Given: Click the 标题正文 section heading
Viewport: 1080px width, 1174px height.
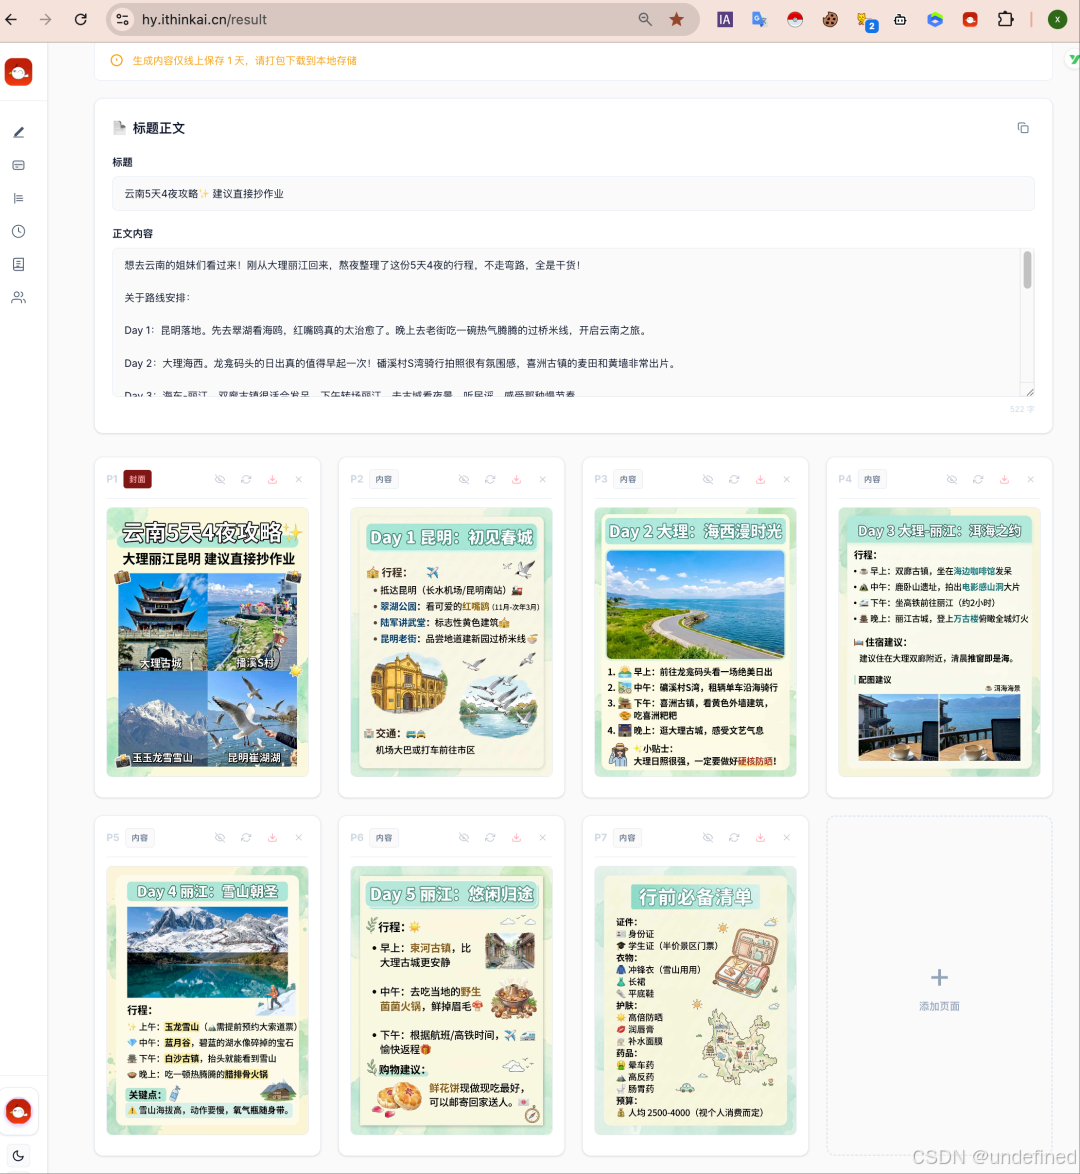Looking at the screenshot, I should [x=158, y=128].
